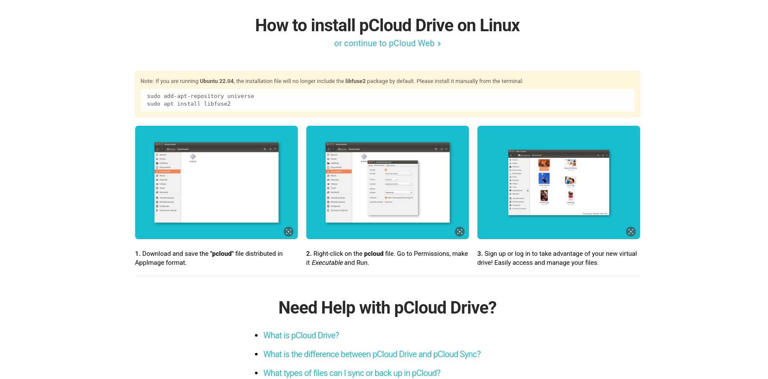
Task: Open the step 3 virtual drive thumbnail
Action: pos(558,182)
